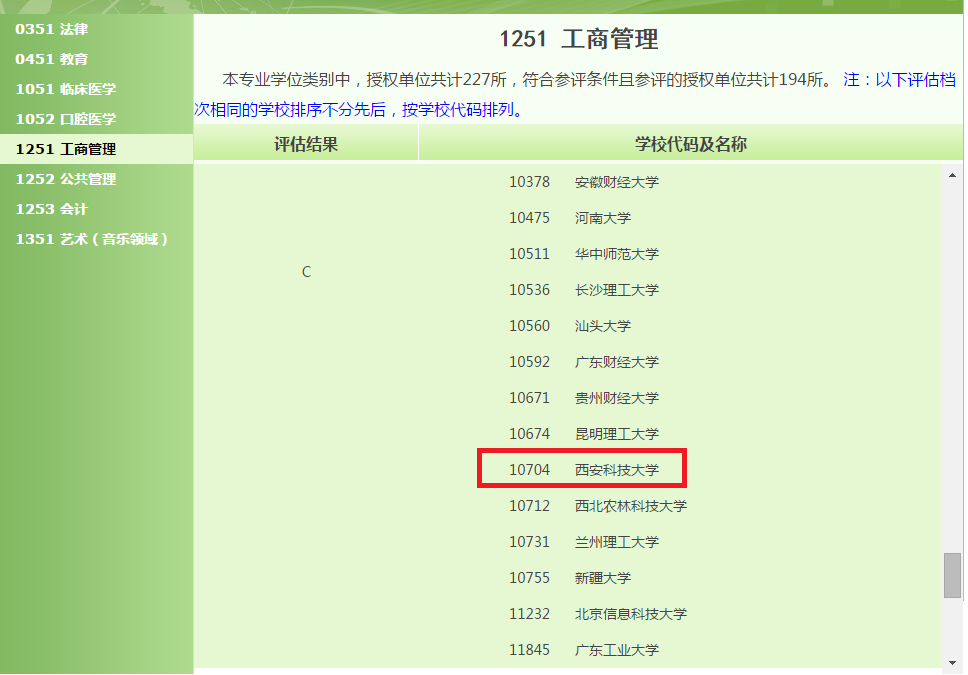The width and height of the screenshot is (968, 675).
Task: Select 0451 教育 in the sidebar
Action: coord(52,59)
